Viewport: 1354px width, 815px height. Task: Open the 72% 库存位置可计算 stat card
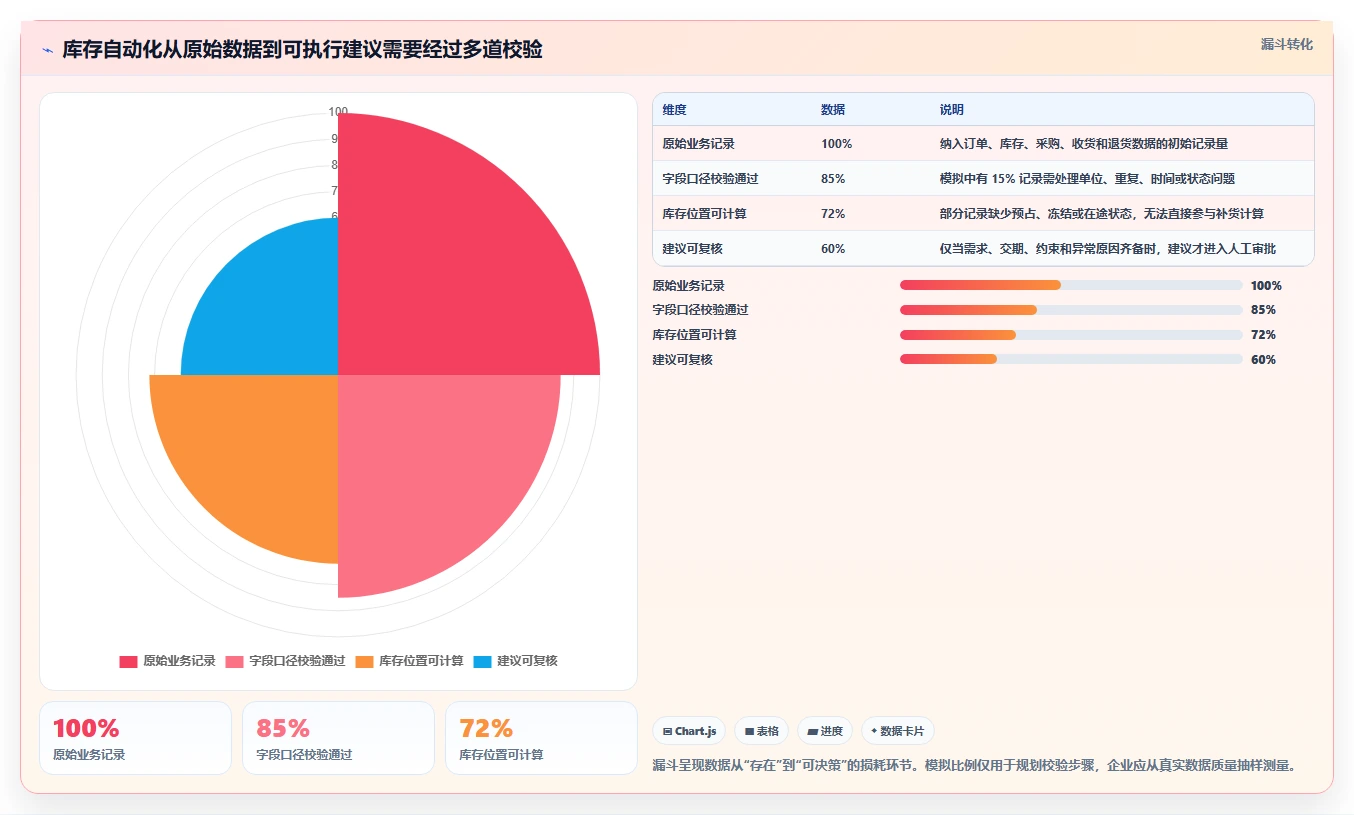click(541, 738)
